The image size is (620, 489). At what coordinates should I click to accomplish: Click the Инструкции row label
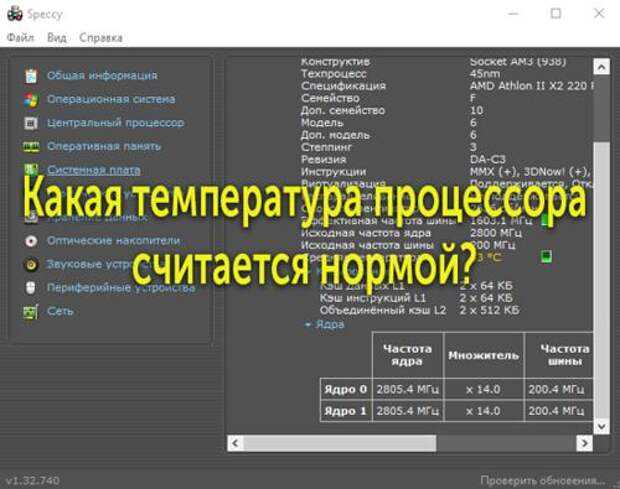click(x=333, y=172)
